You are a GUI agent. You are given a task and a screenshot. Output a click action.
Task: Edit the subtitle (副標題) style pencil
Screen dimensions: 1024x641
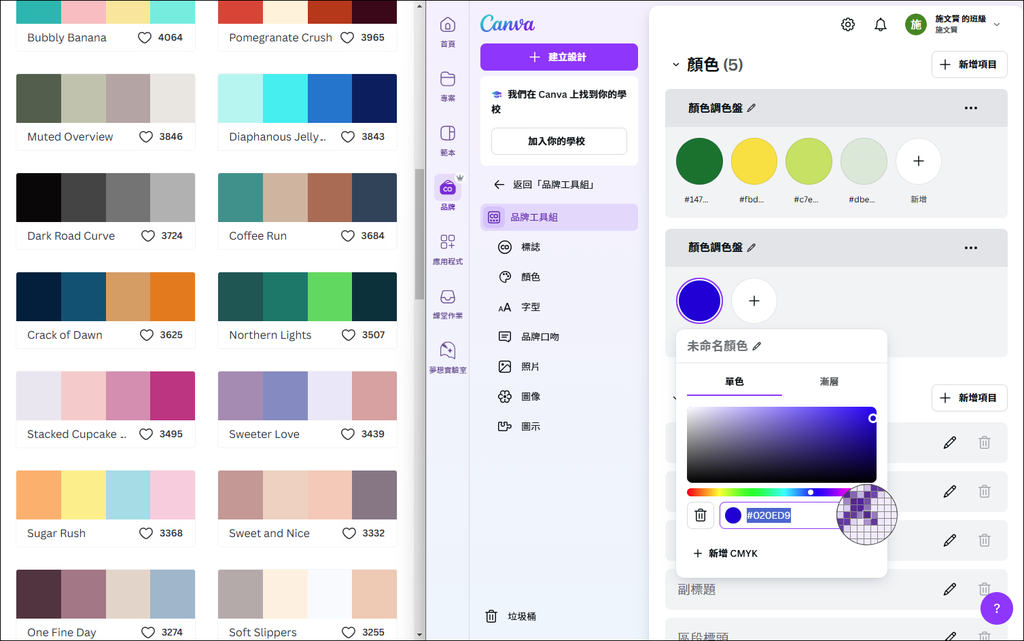tap(950, 589)
